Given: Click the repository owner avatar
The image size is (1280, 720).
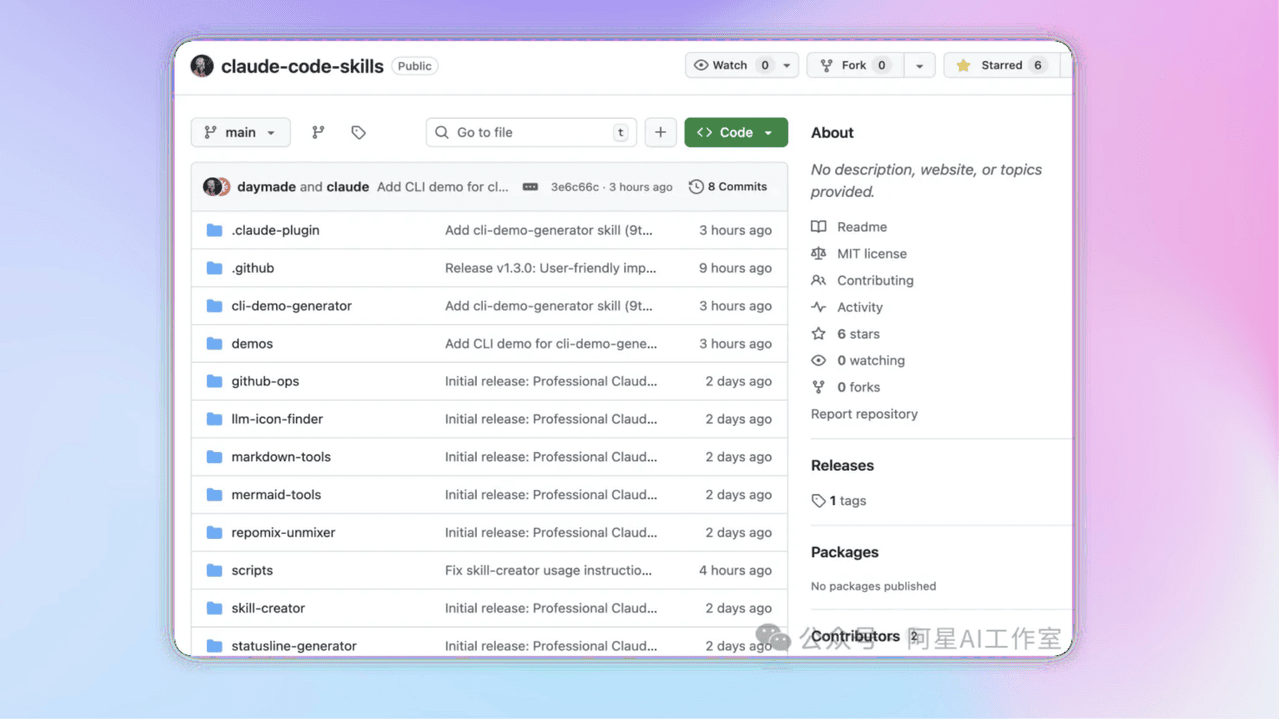Looking at the screenshot, I should [202, 66].
